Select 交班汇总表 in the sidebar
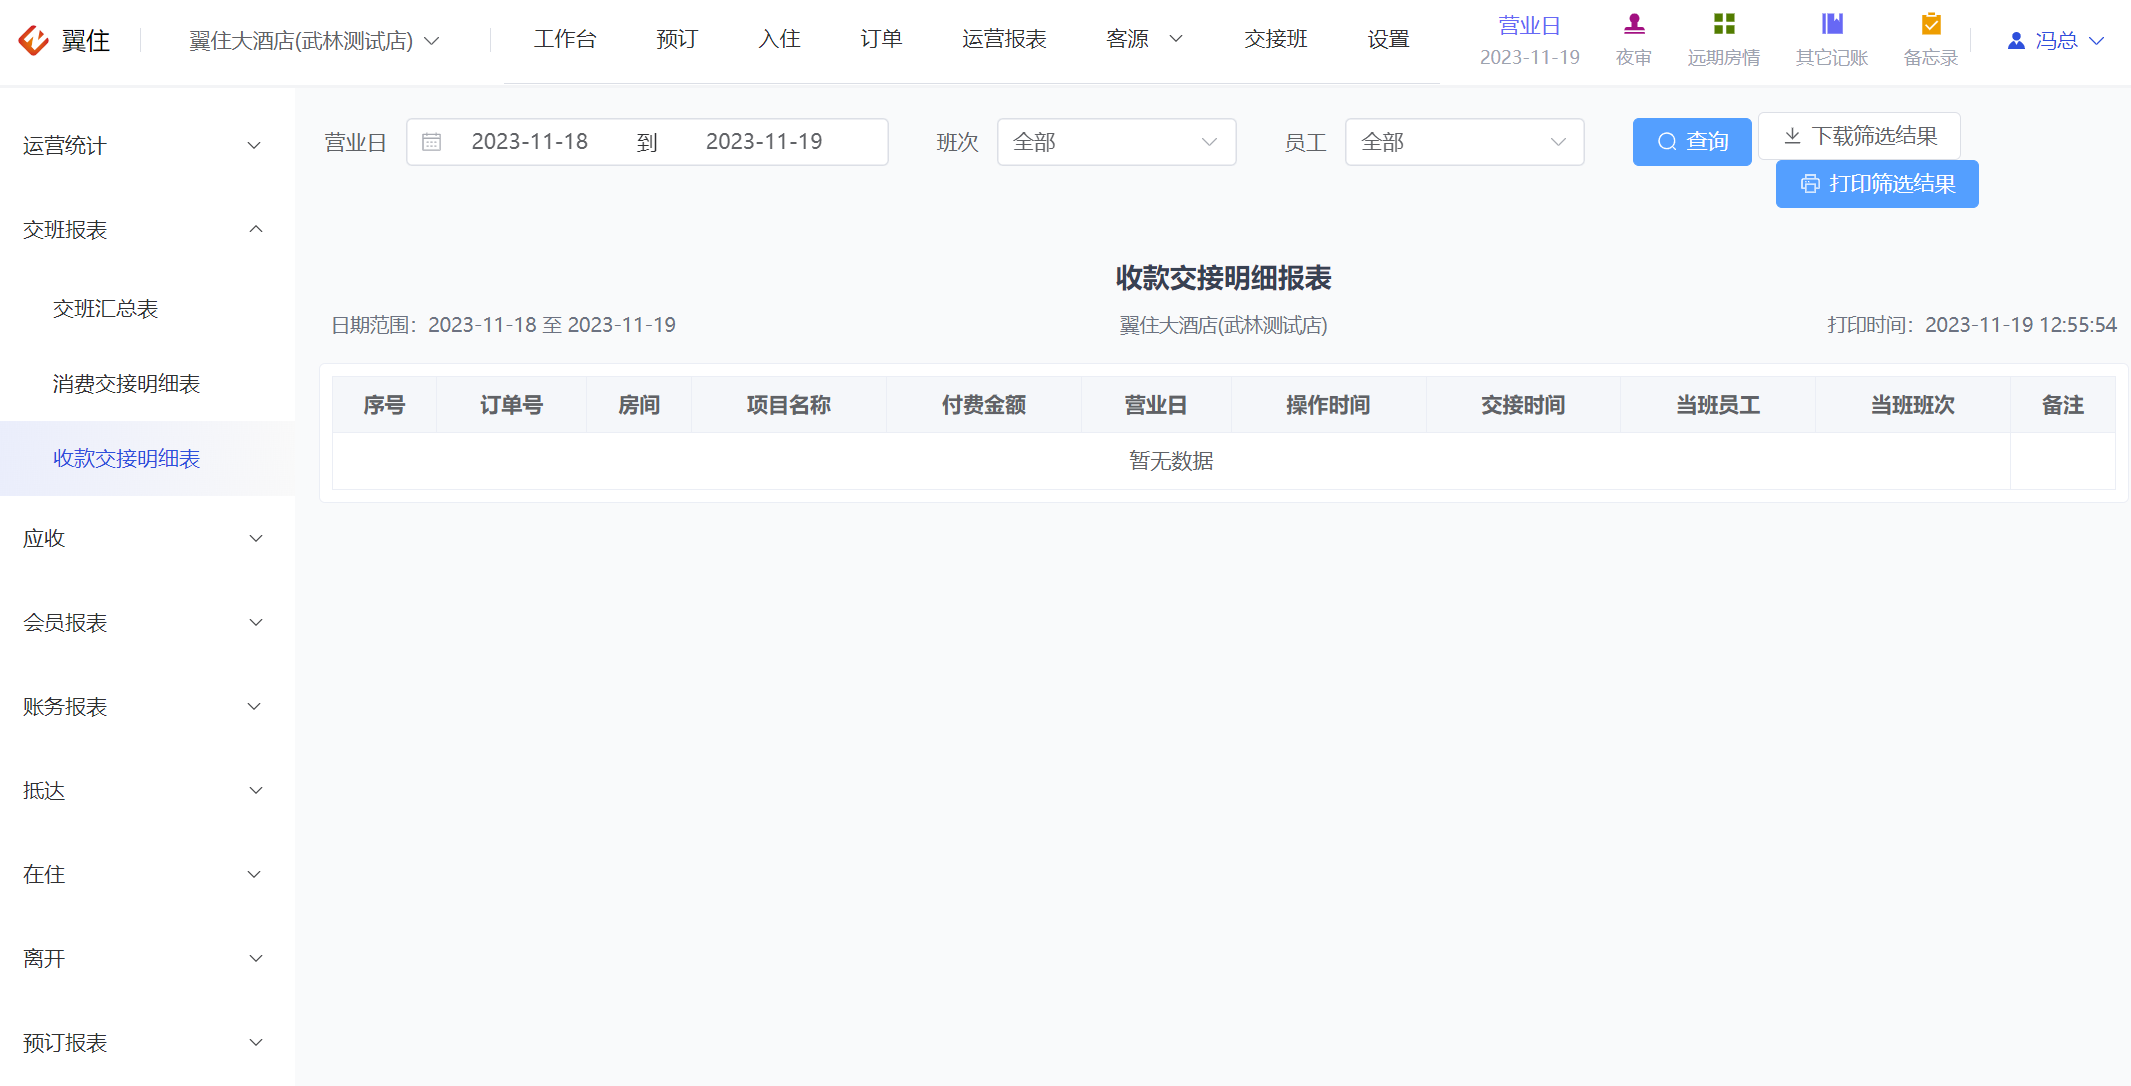The image size is (2131, 1086). [147, 309]
